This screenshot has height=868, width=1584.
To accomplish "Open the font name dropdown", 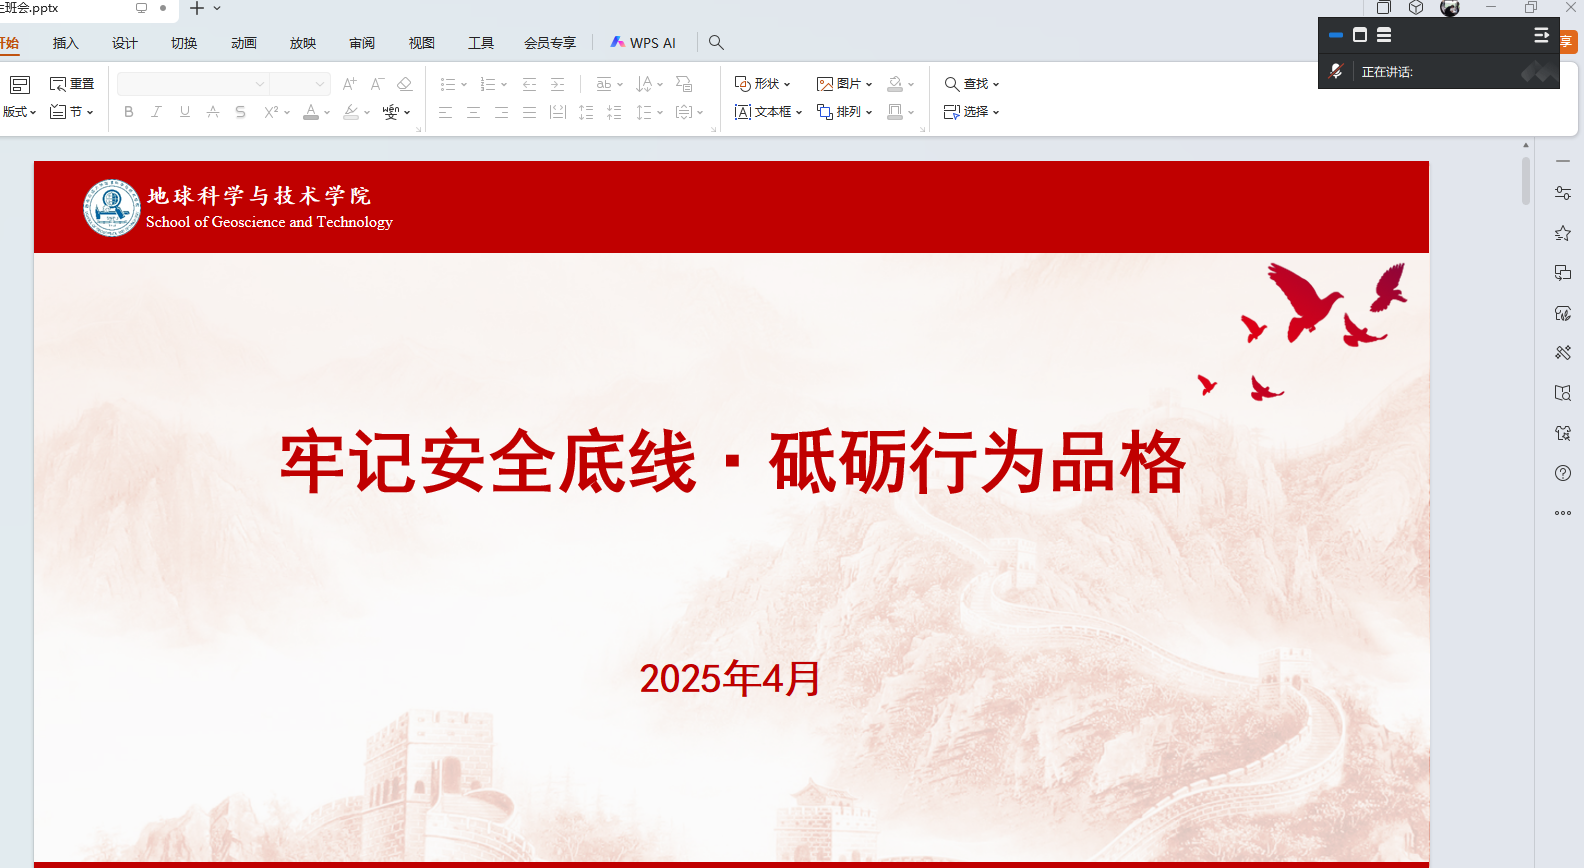I will [x=260, y=84].
